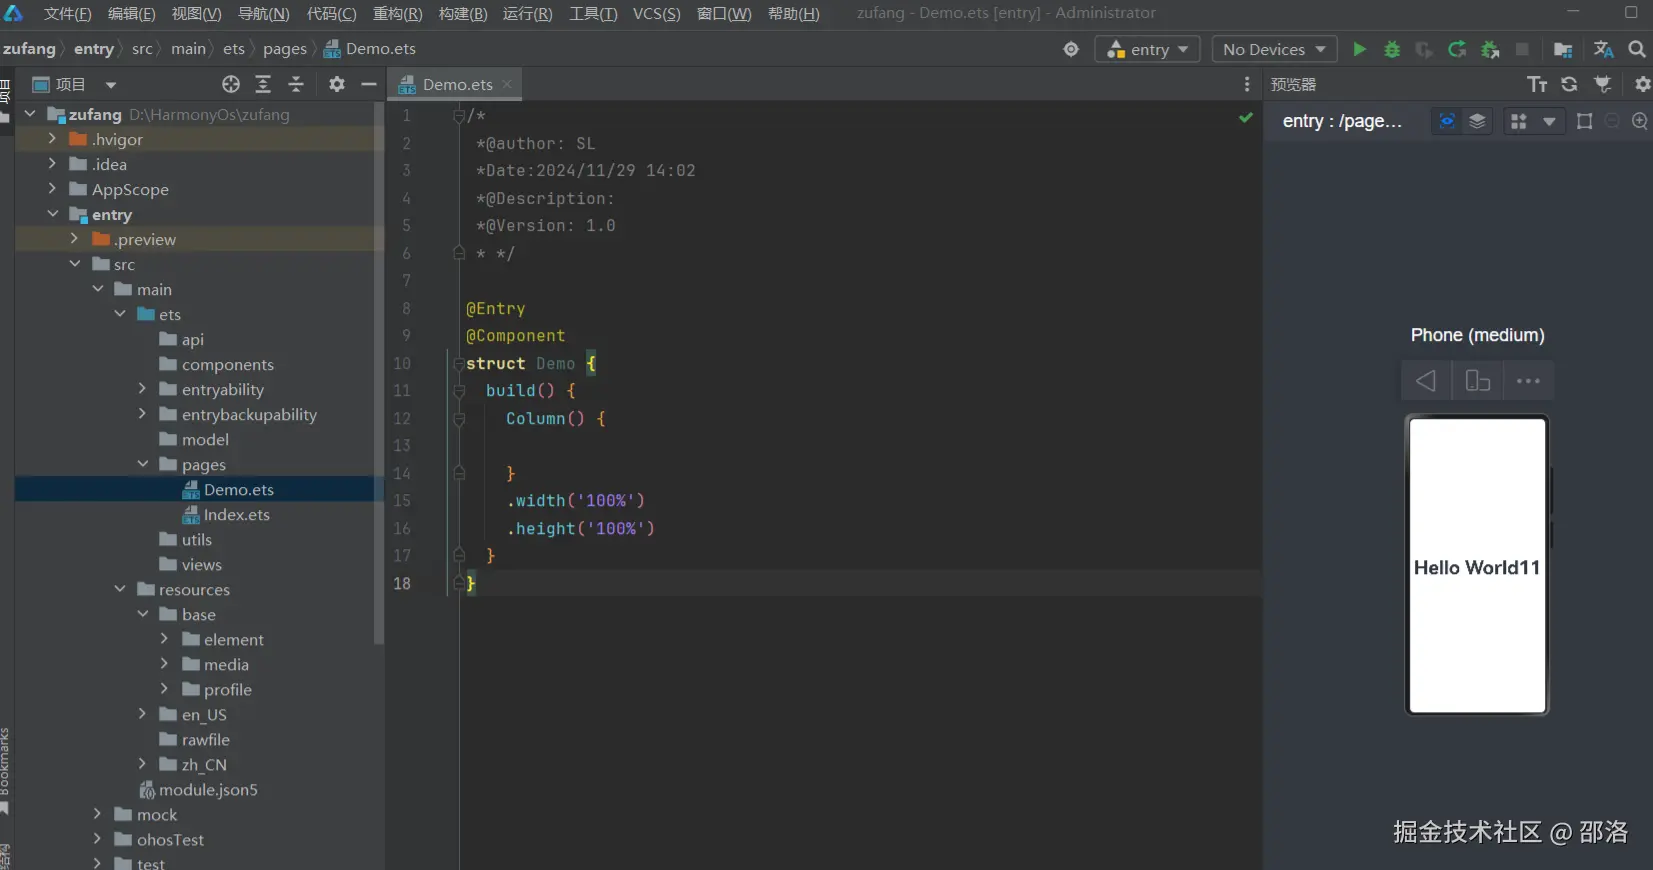Open Index.ets in the project tree
The width and height of the screenshot is (1653, 870).
coord(236,515)
